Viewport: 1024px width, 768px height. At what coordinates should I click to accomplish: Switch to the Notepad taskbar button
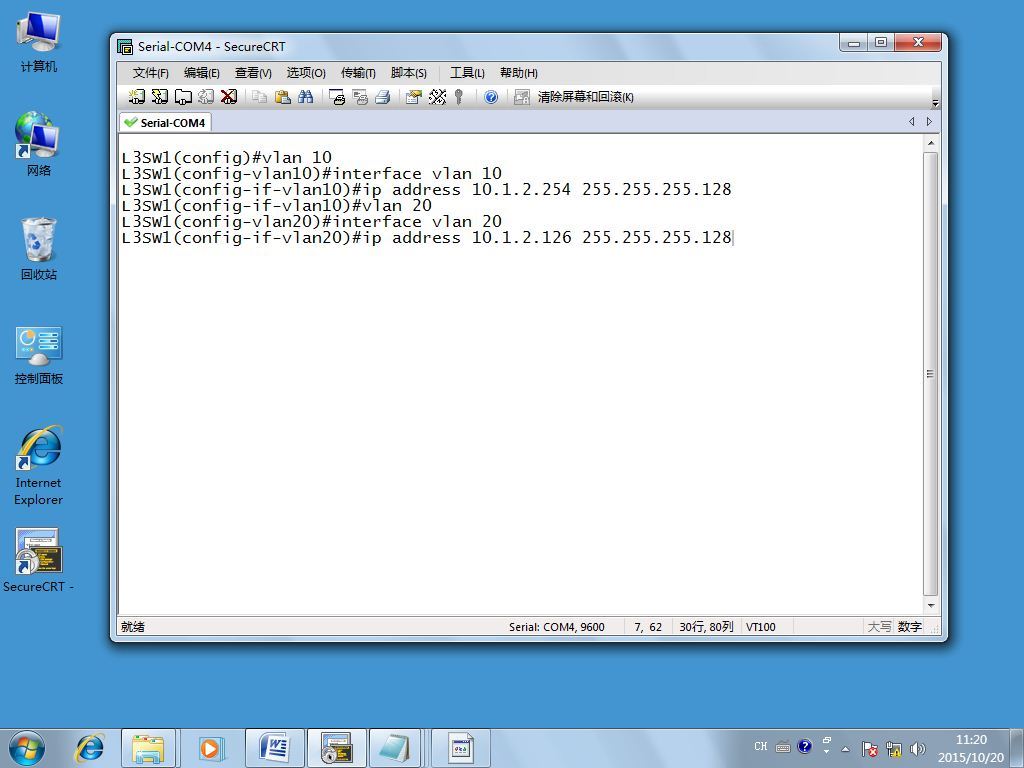[x=394, y=748]
